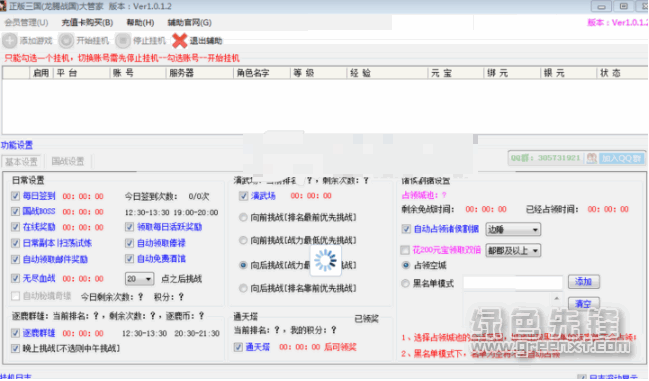The image size is (649, 381).
Task: Click the blacklist name input field
Action: point(513,283)
